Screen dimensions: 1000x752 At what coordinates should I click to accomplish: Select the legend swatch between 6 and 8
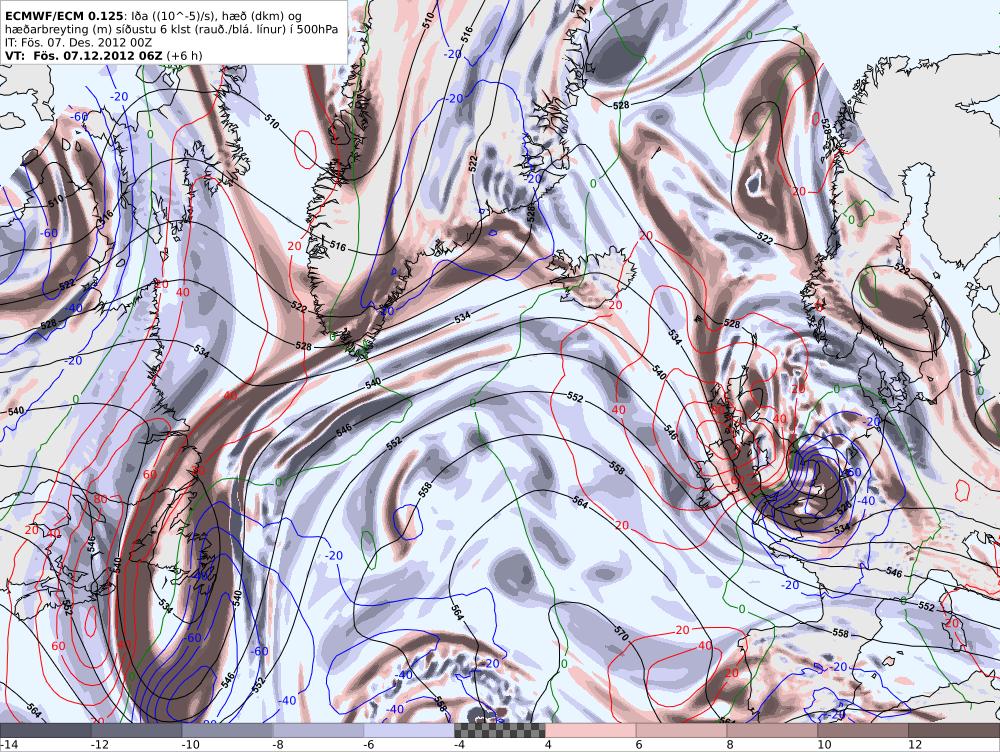(682, 730)
